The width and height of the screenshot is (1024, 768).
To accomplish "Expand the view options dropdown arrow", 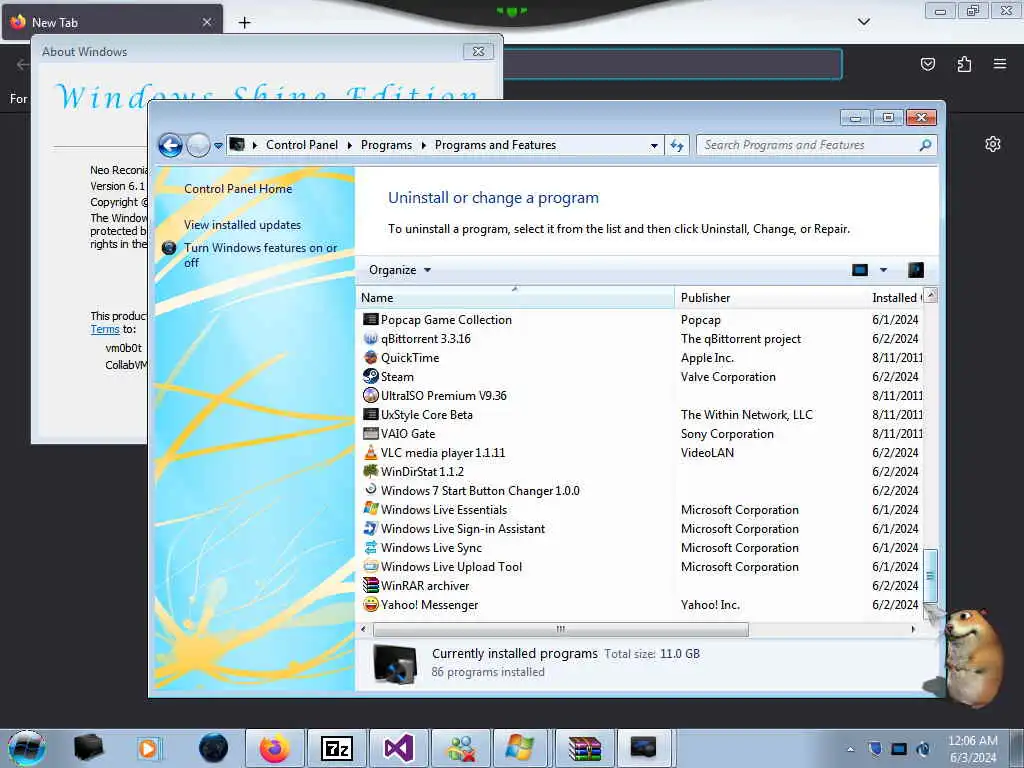I will tap(883, 270).
